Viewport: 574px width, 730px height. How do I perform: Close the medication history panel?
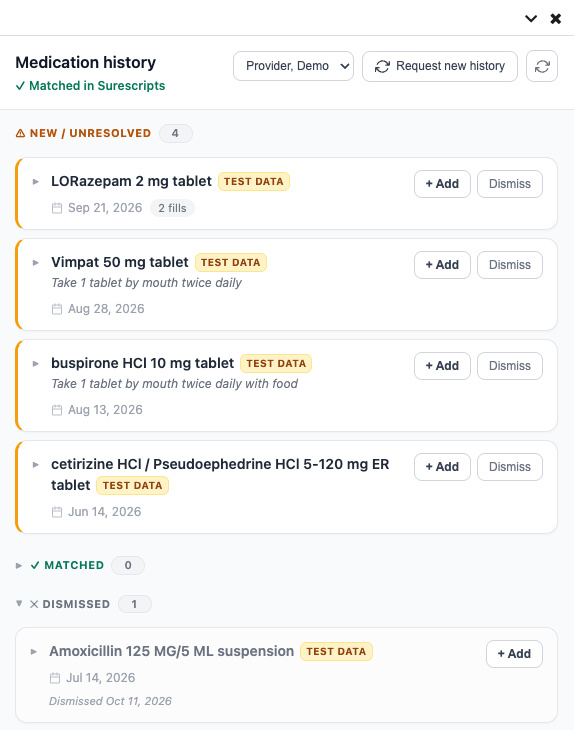coord(555,19)
